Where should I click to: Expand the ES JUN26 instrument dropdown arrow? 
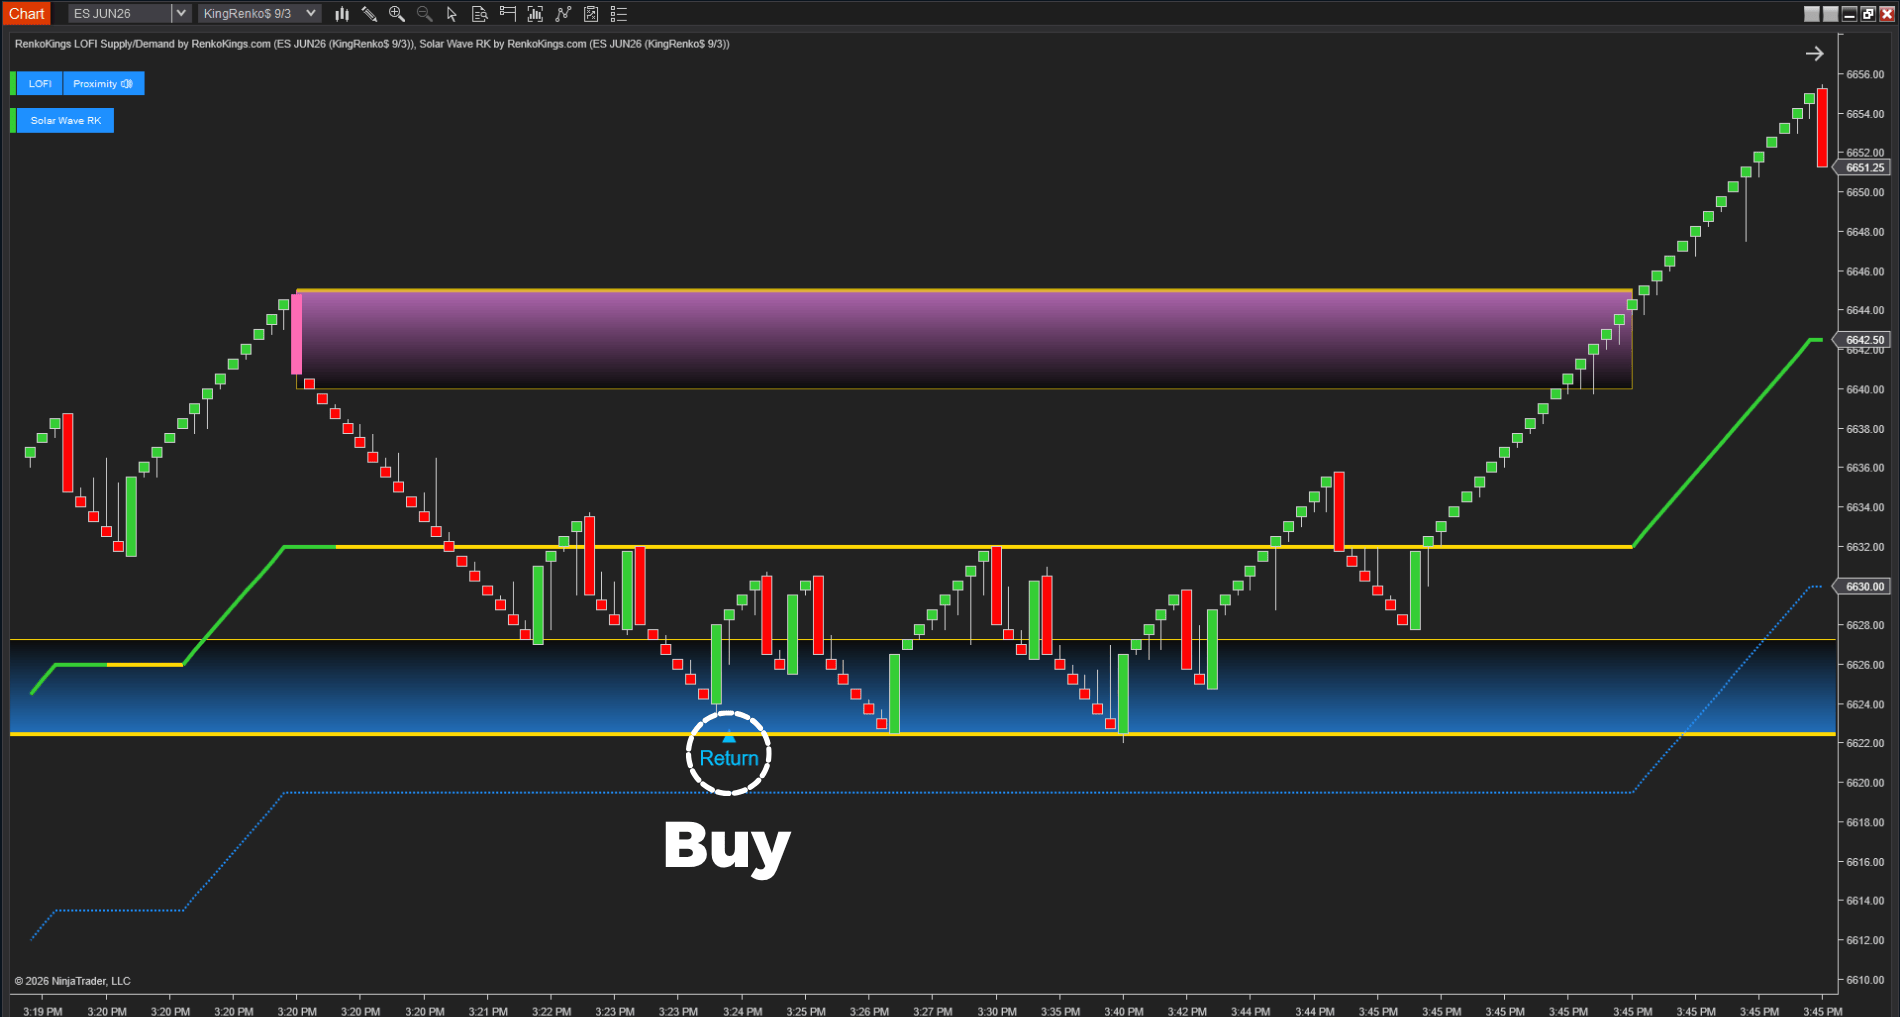181,14
